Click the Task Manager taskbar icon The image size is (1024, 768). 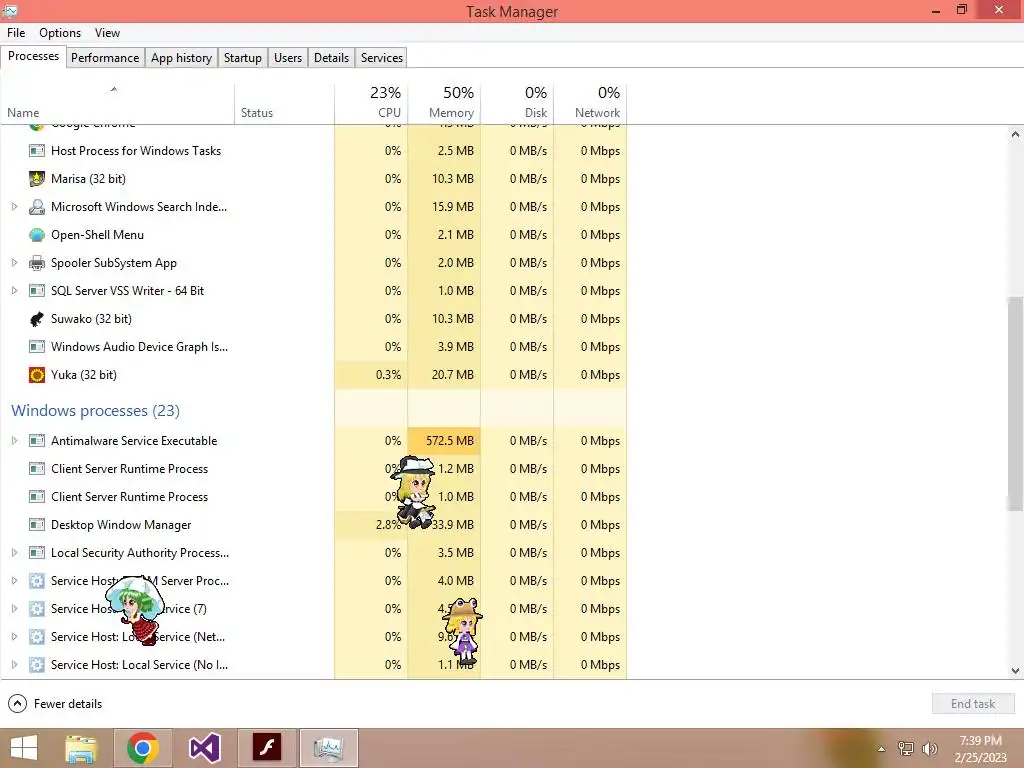pos(328,748)
